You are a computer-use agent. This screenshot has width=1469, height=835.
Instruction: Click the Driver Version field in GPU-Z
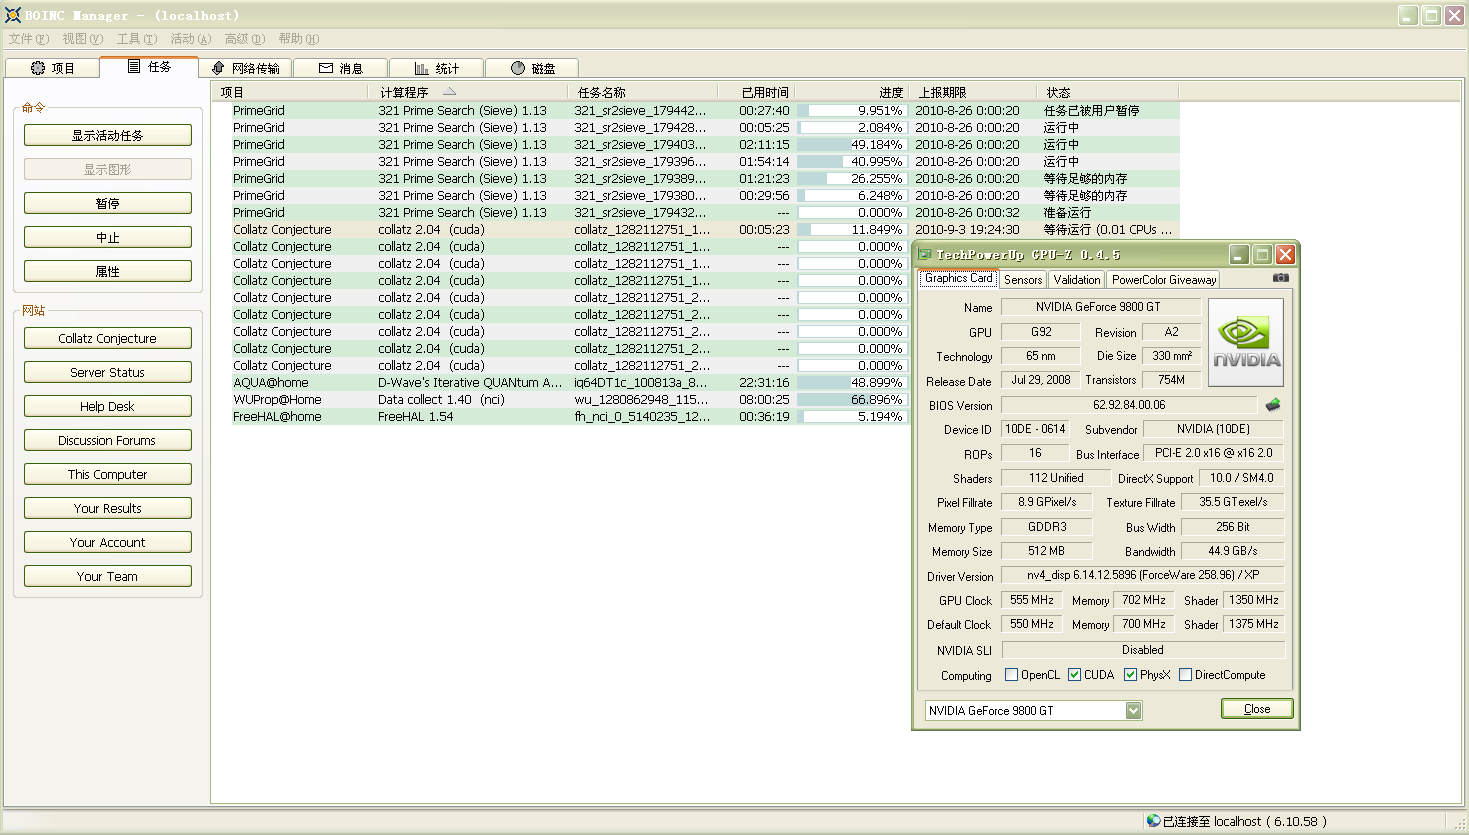point(1143,575)
